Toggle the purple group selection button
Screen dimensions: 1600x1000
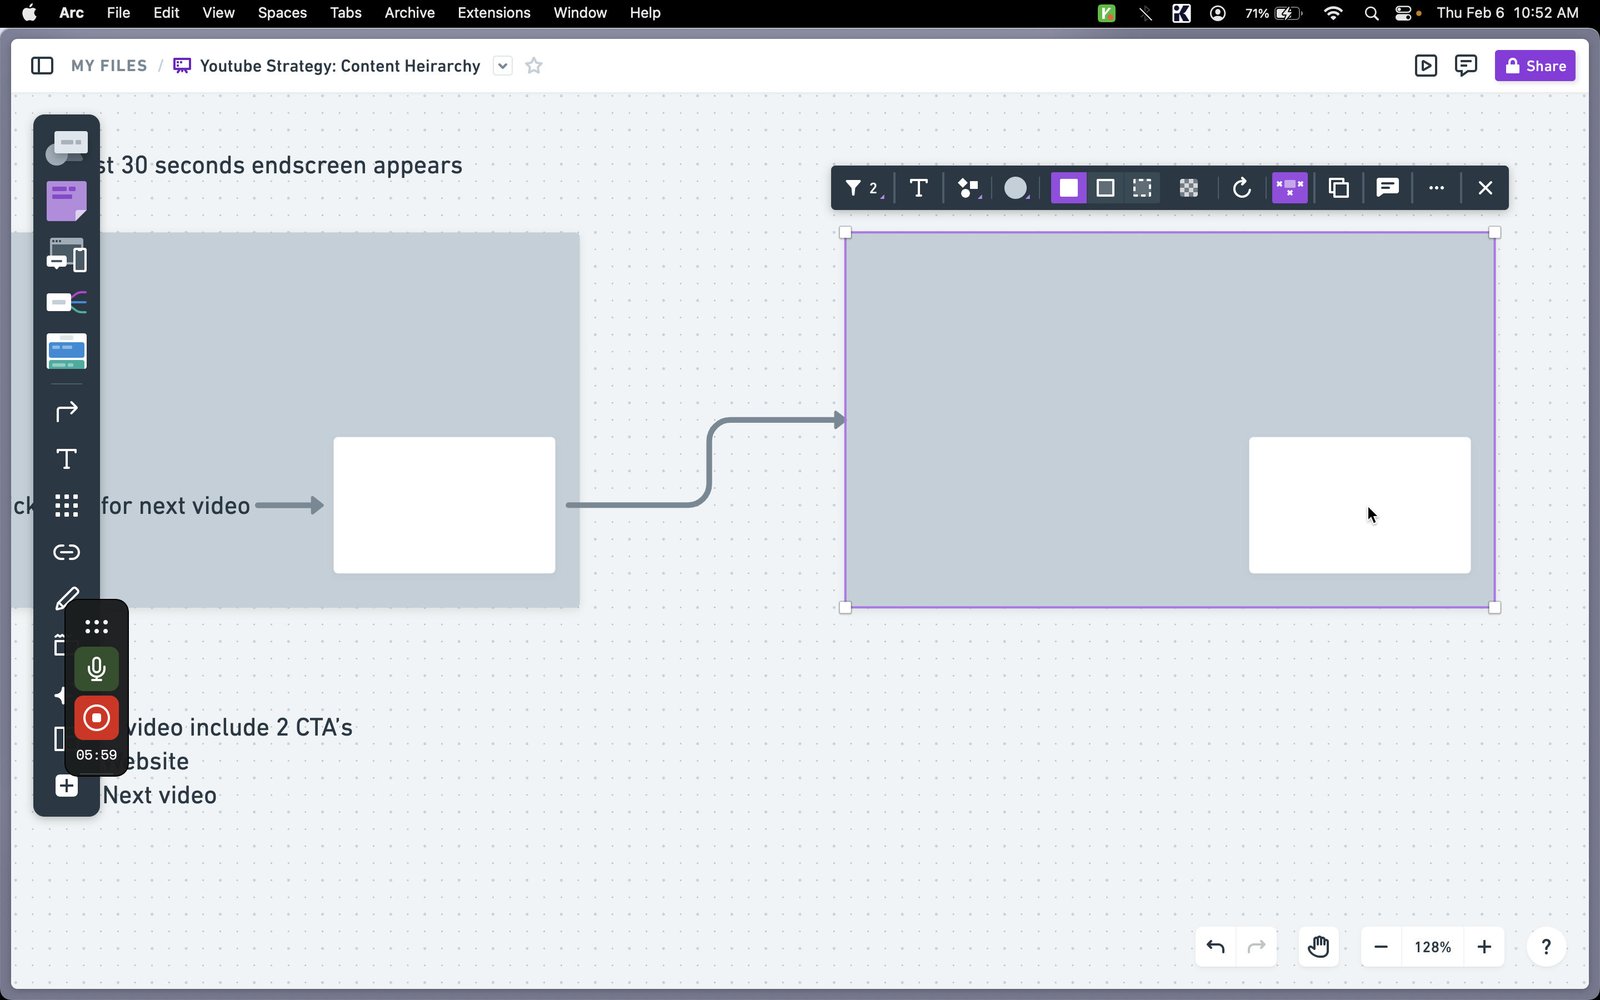pos(1290,188)
